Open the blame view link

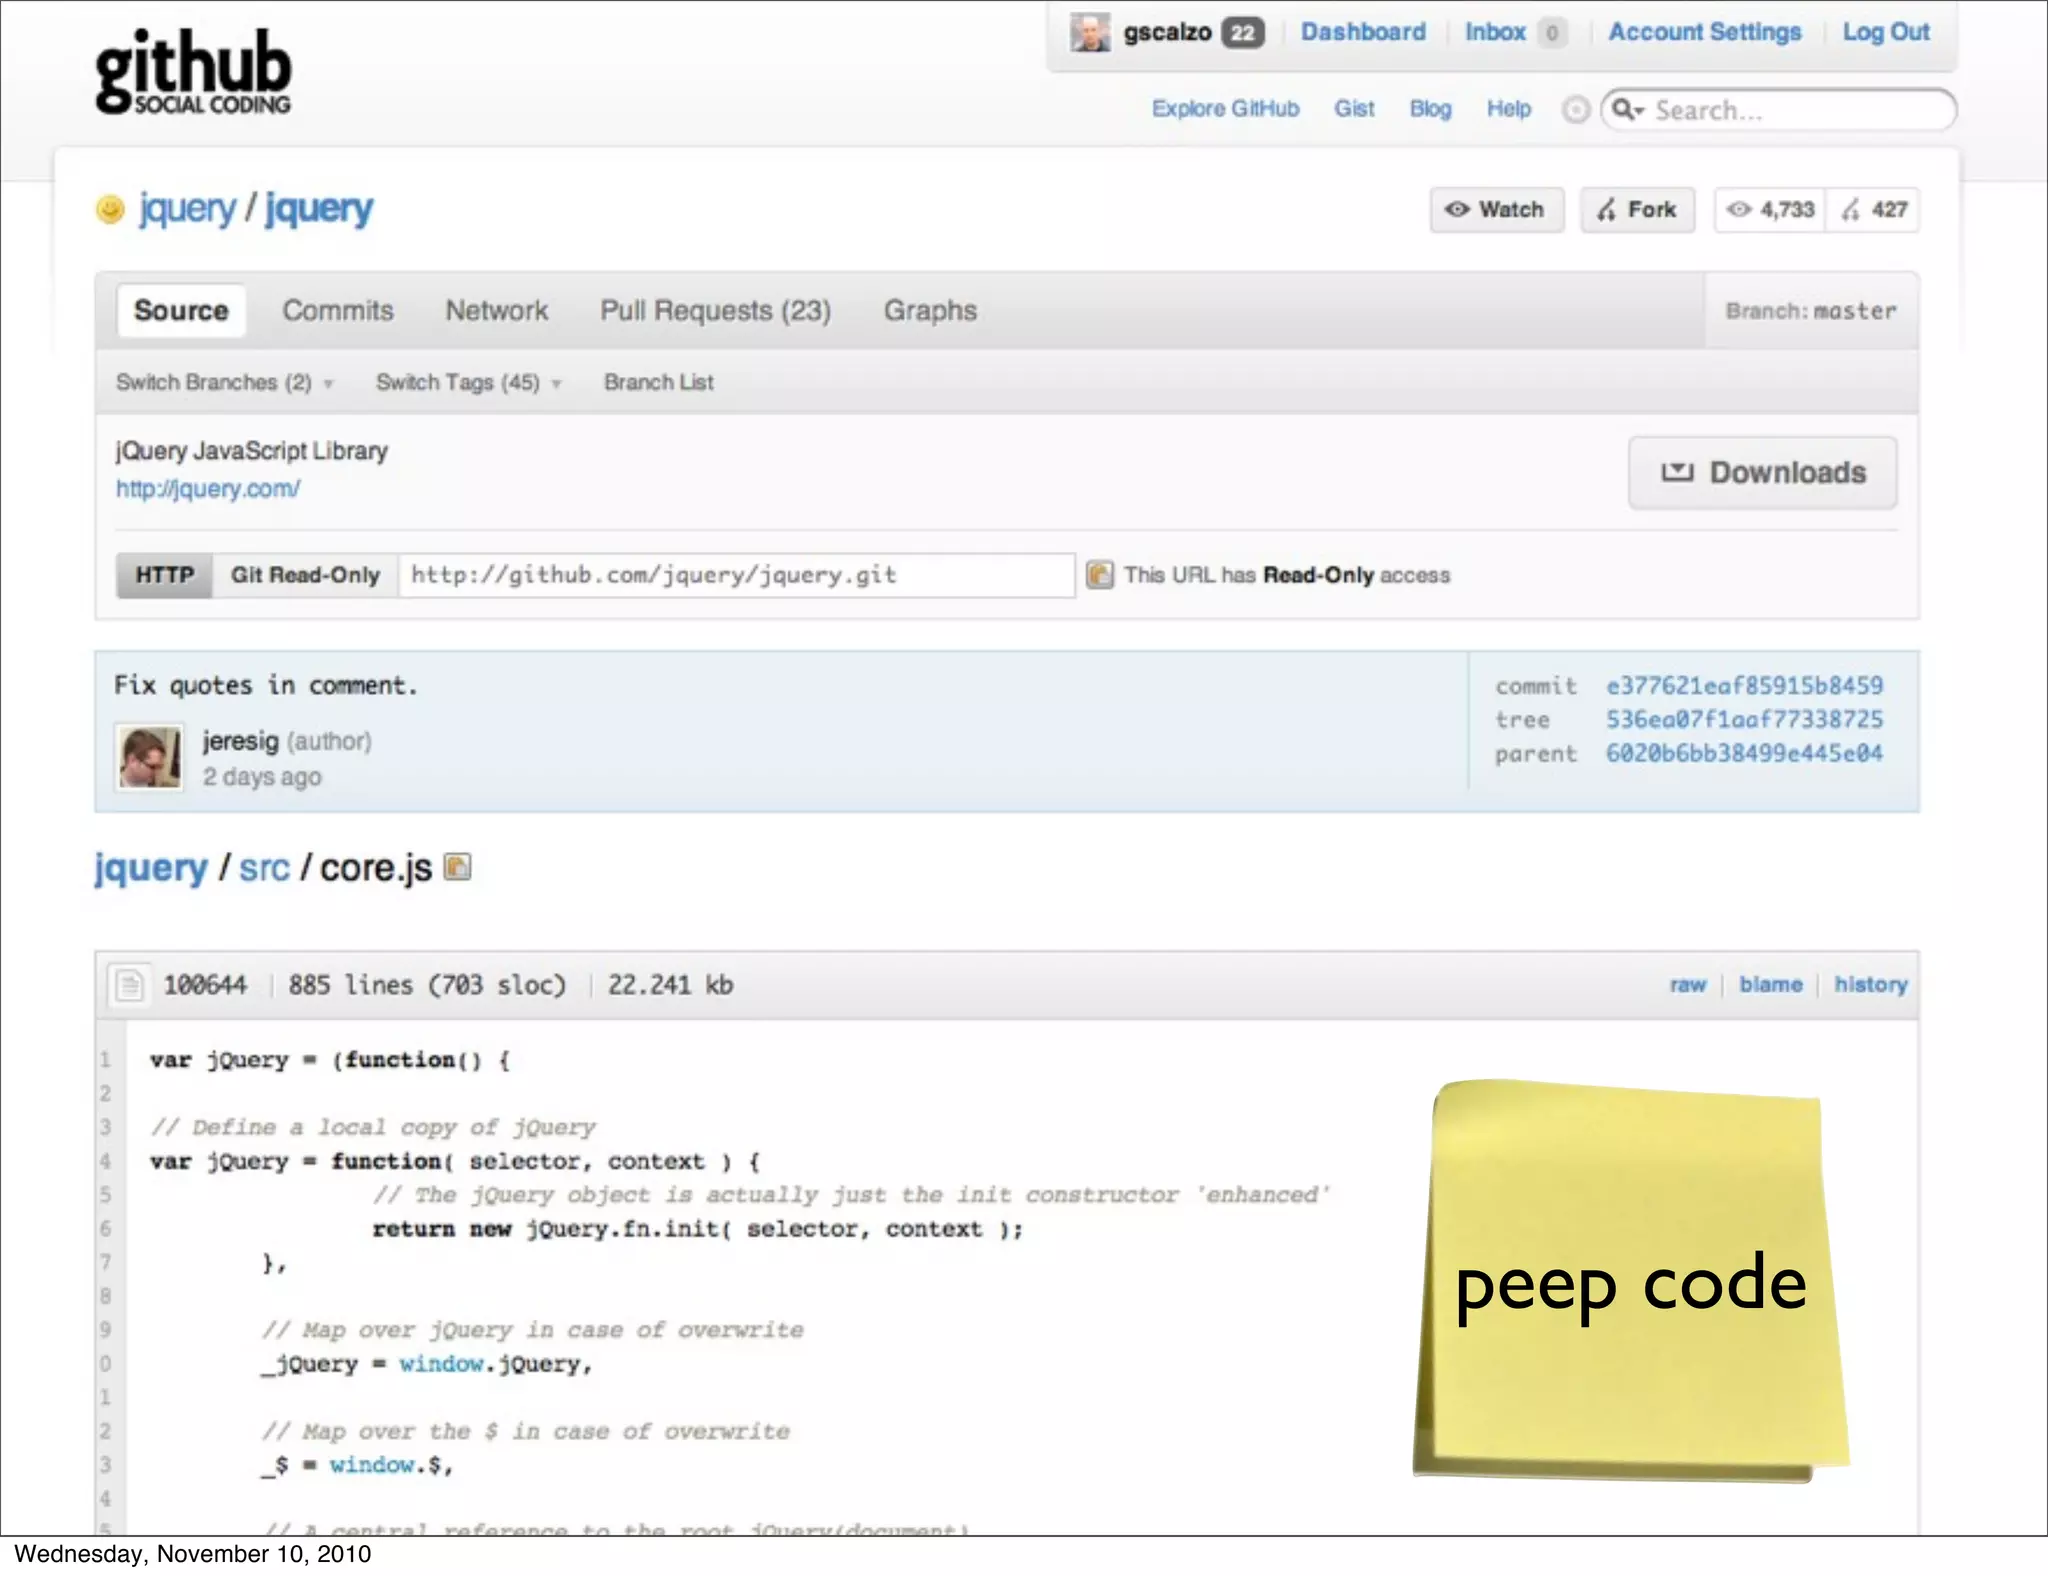1770,985
